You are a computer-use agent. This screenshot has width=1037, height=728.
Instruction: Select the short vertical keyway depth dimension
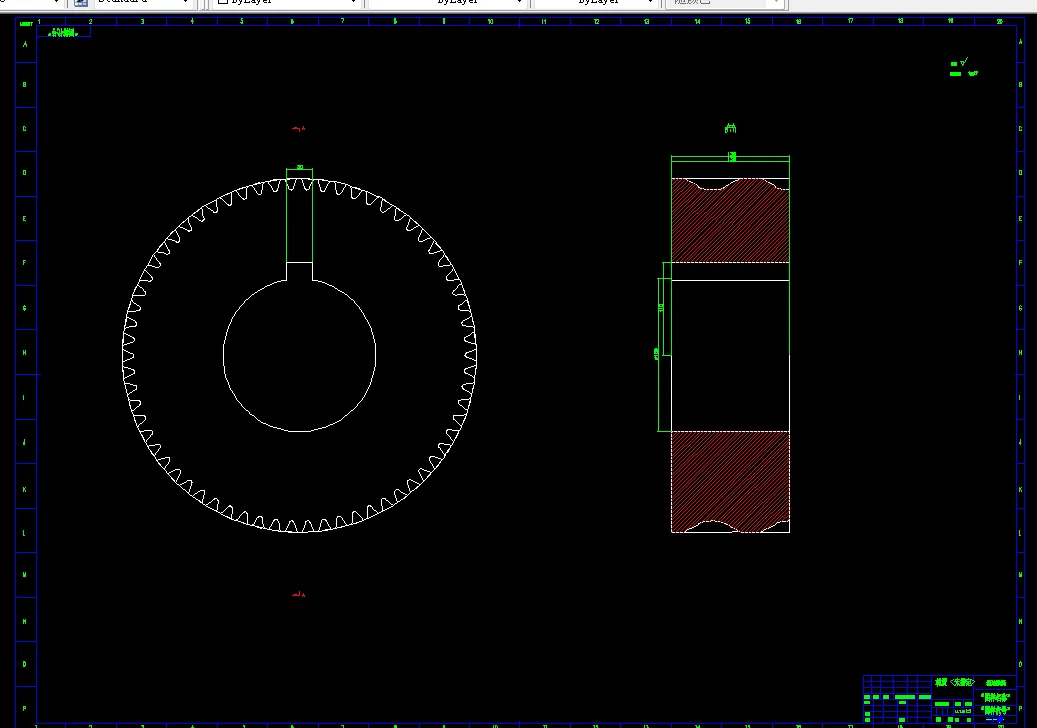click(x=661, y=308)
